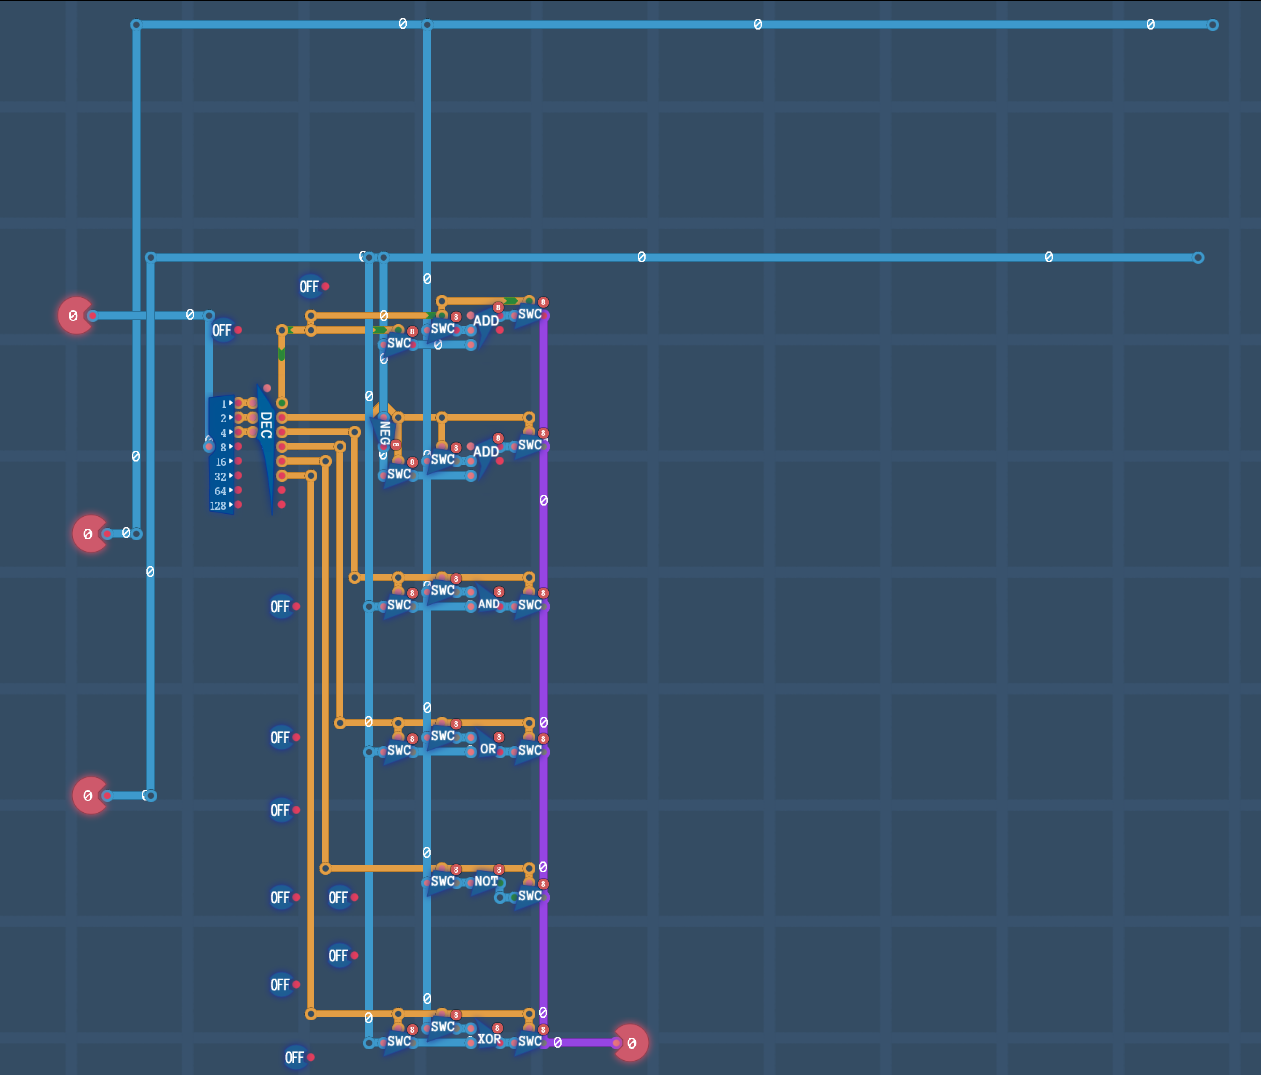
Task: Click the middle red input pin showing 0
Action: (90, 533)
